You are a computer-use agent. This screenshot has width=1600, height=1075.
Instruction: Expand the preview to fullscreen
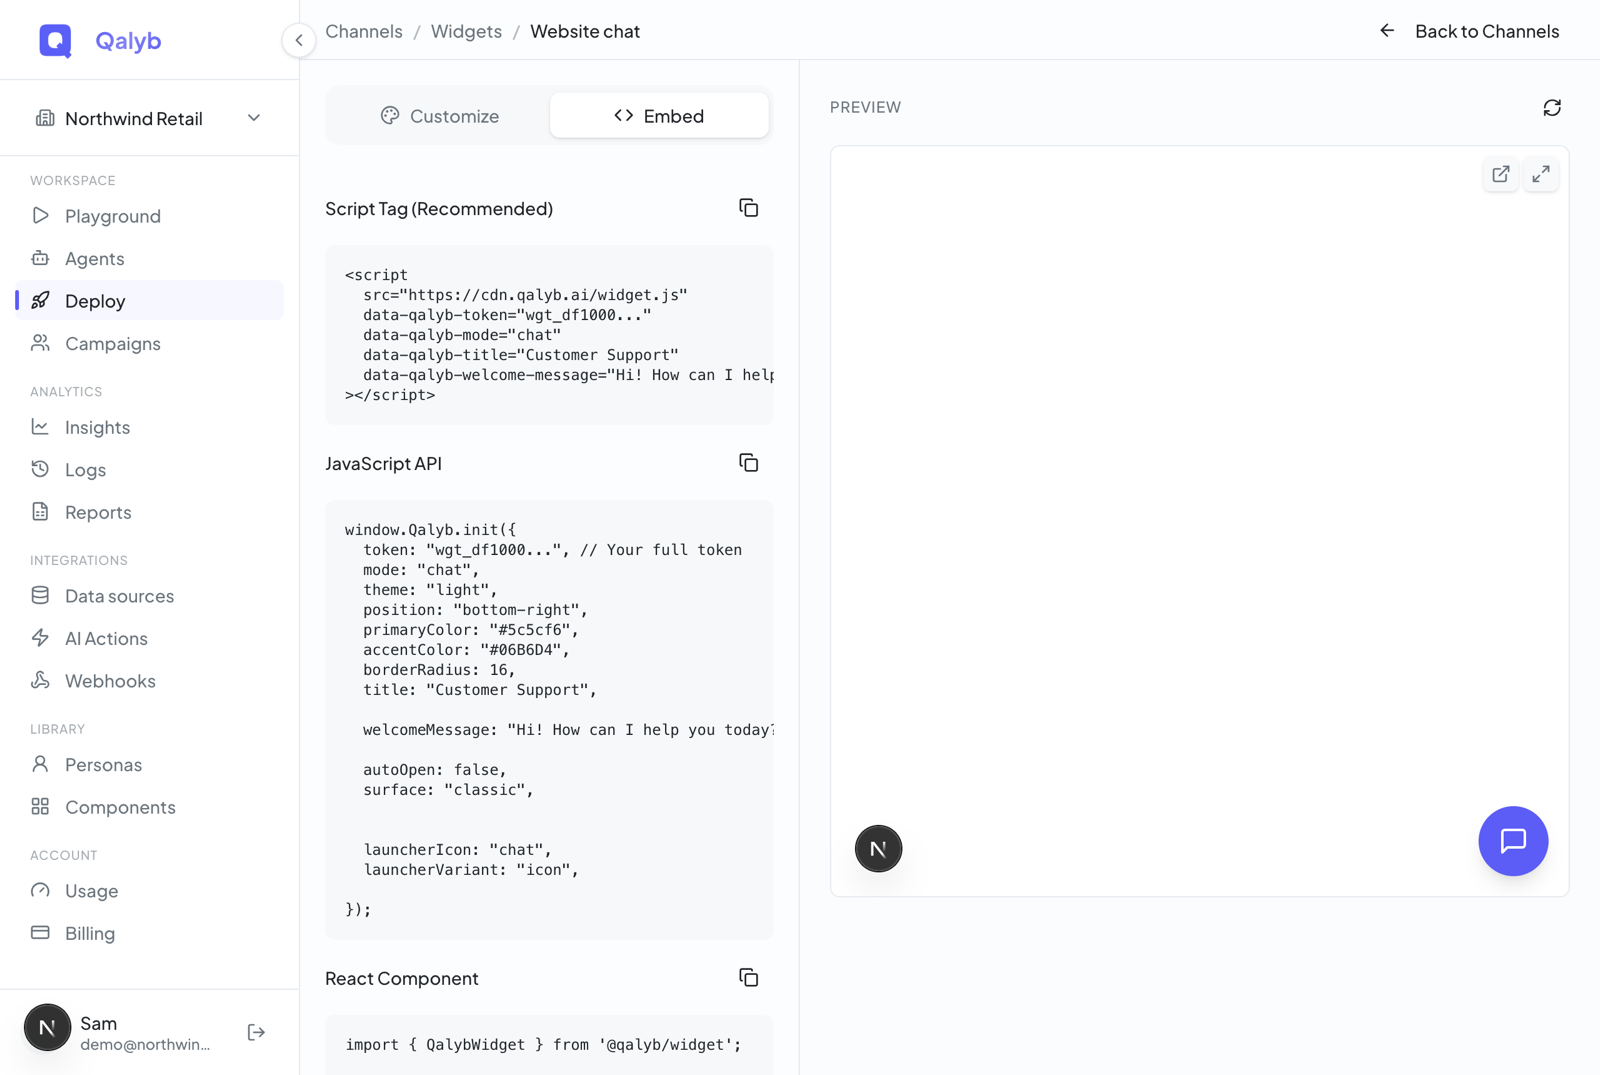pos(1541,174)
